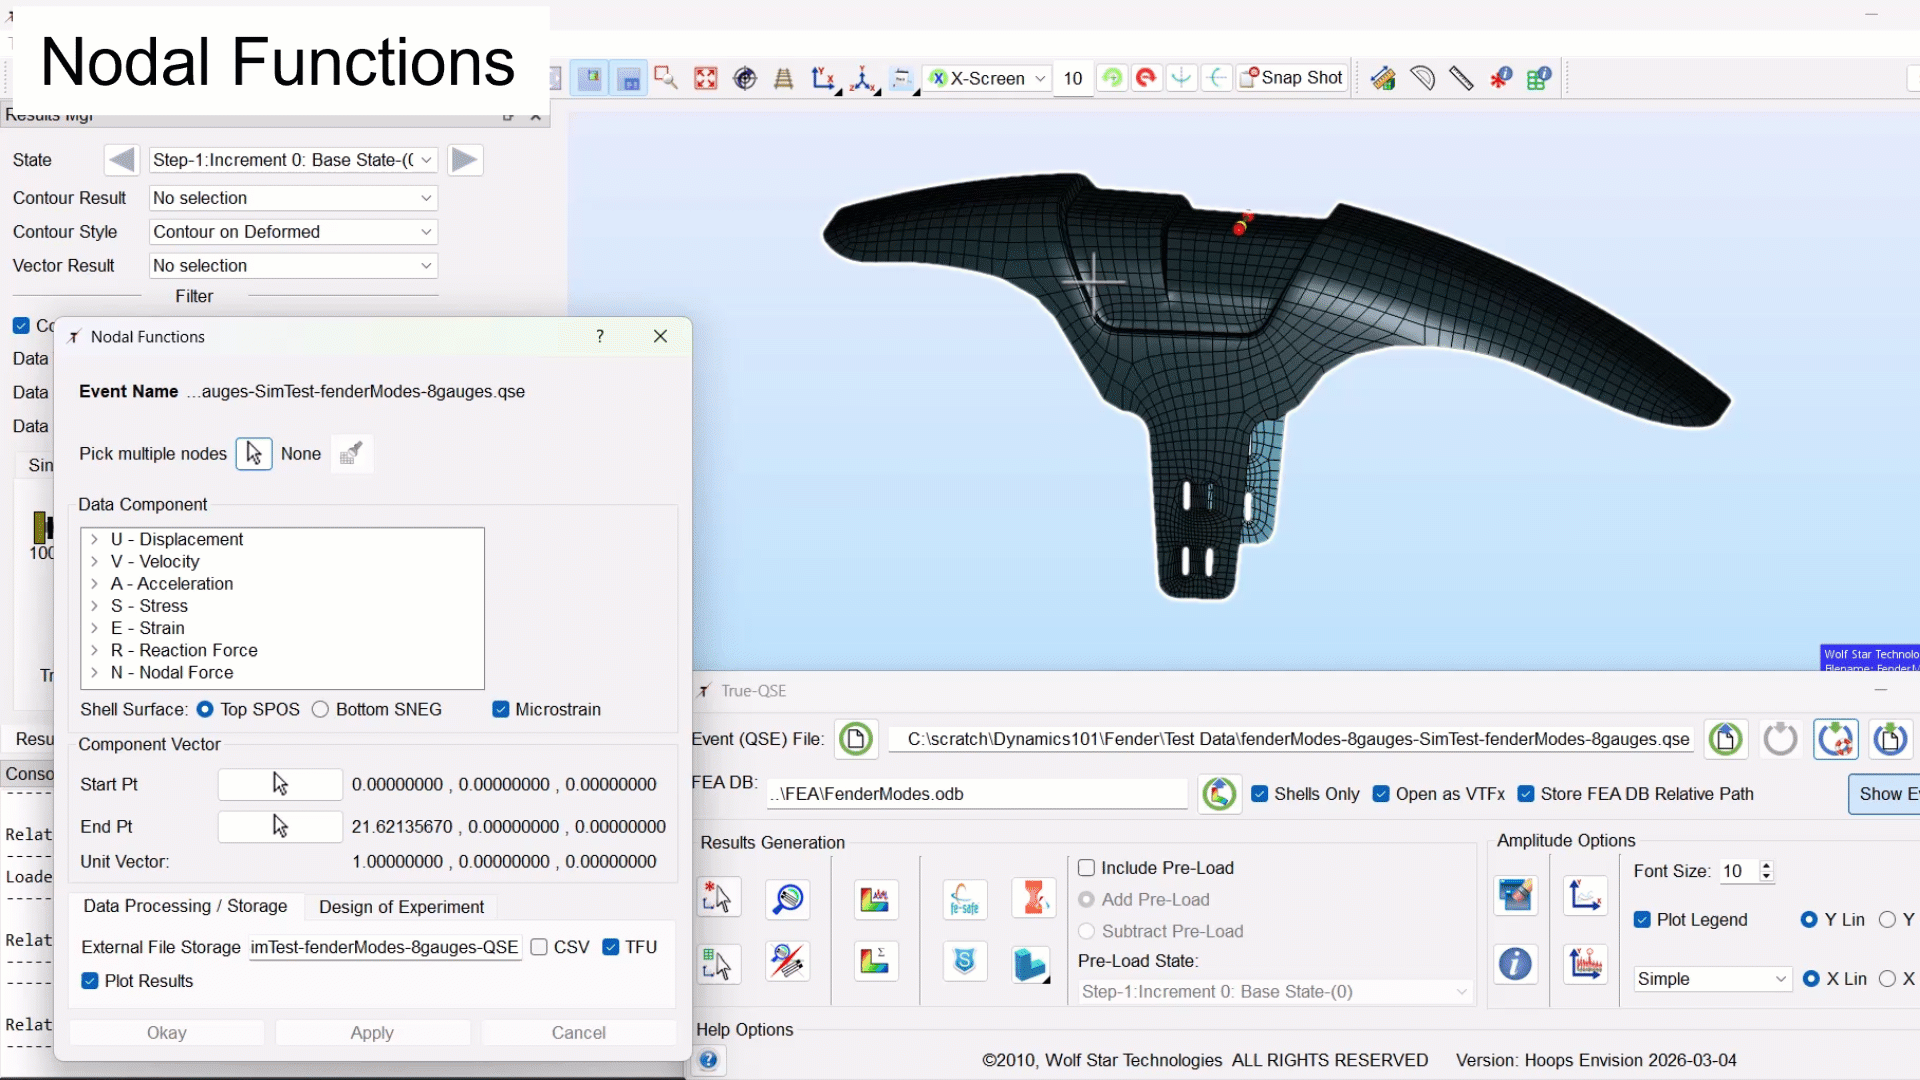This screenshot has height=1080, width=1920.
Task: Click the green rotate arrow icon
Action: point(1111,78)
